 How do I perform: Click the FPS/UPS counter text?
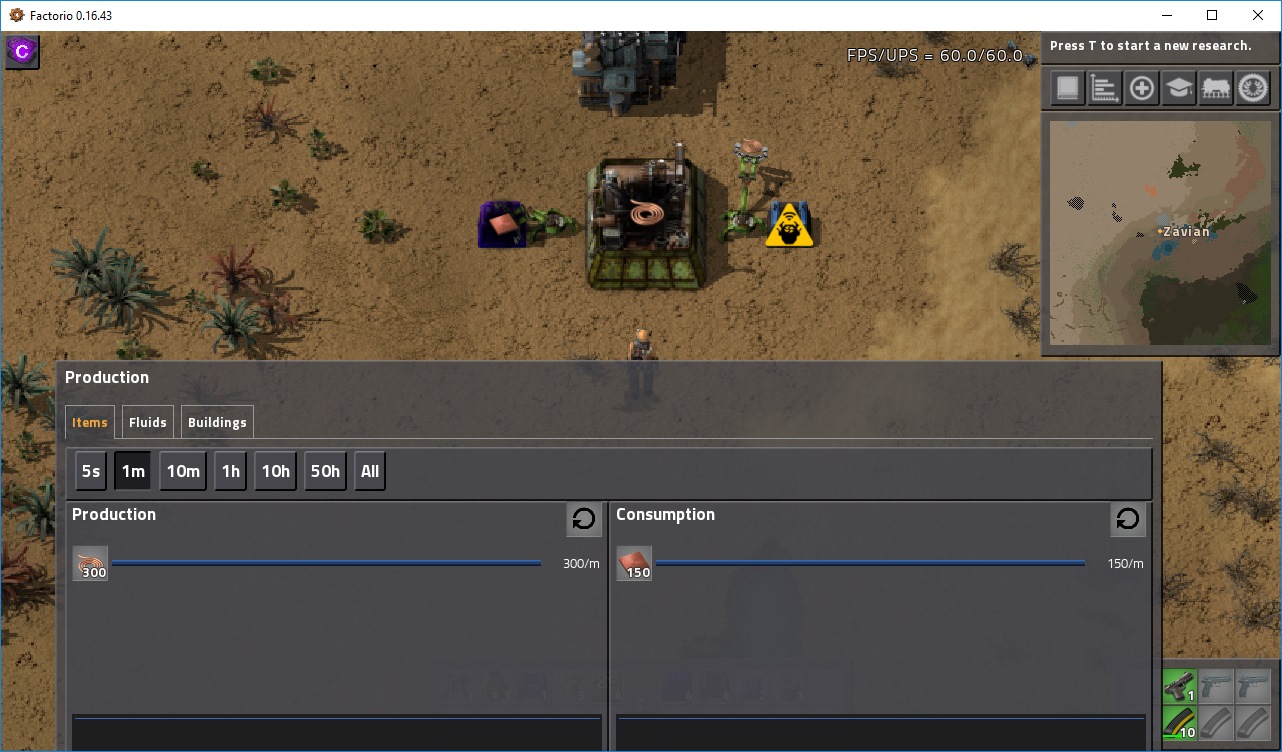935,56
